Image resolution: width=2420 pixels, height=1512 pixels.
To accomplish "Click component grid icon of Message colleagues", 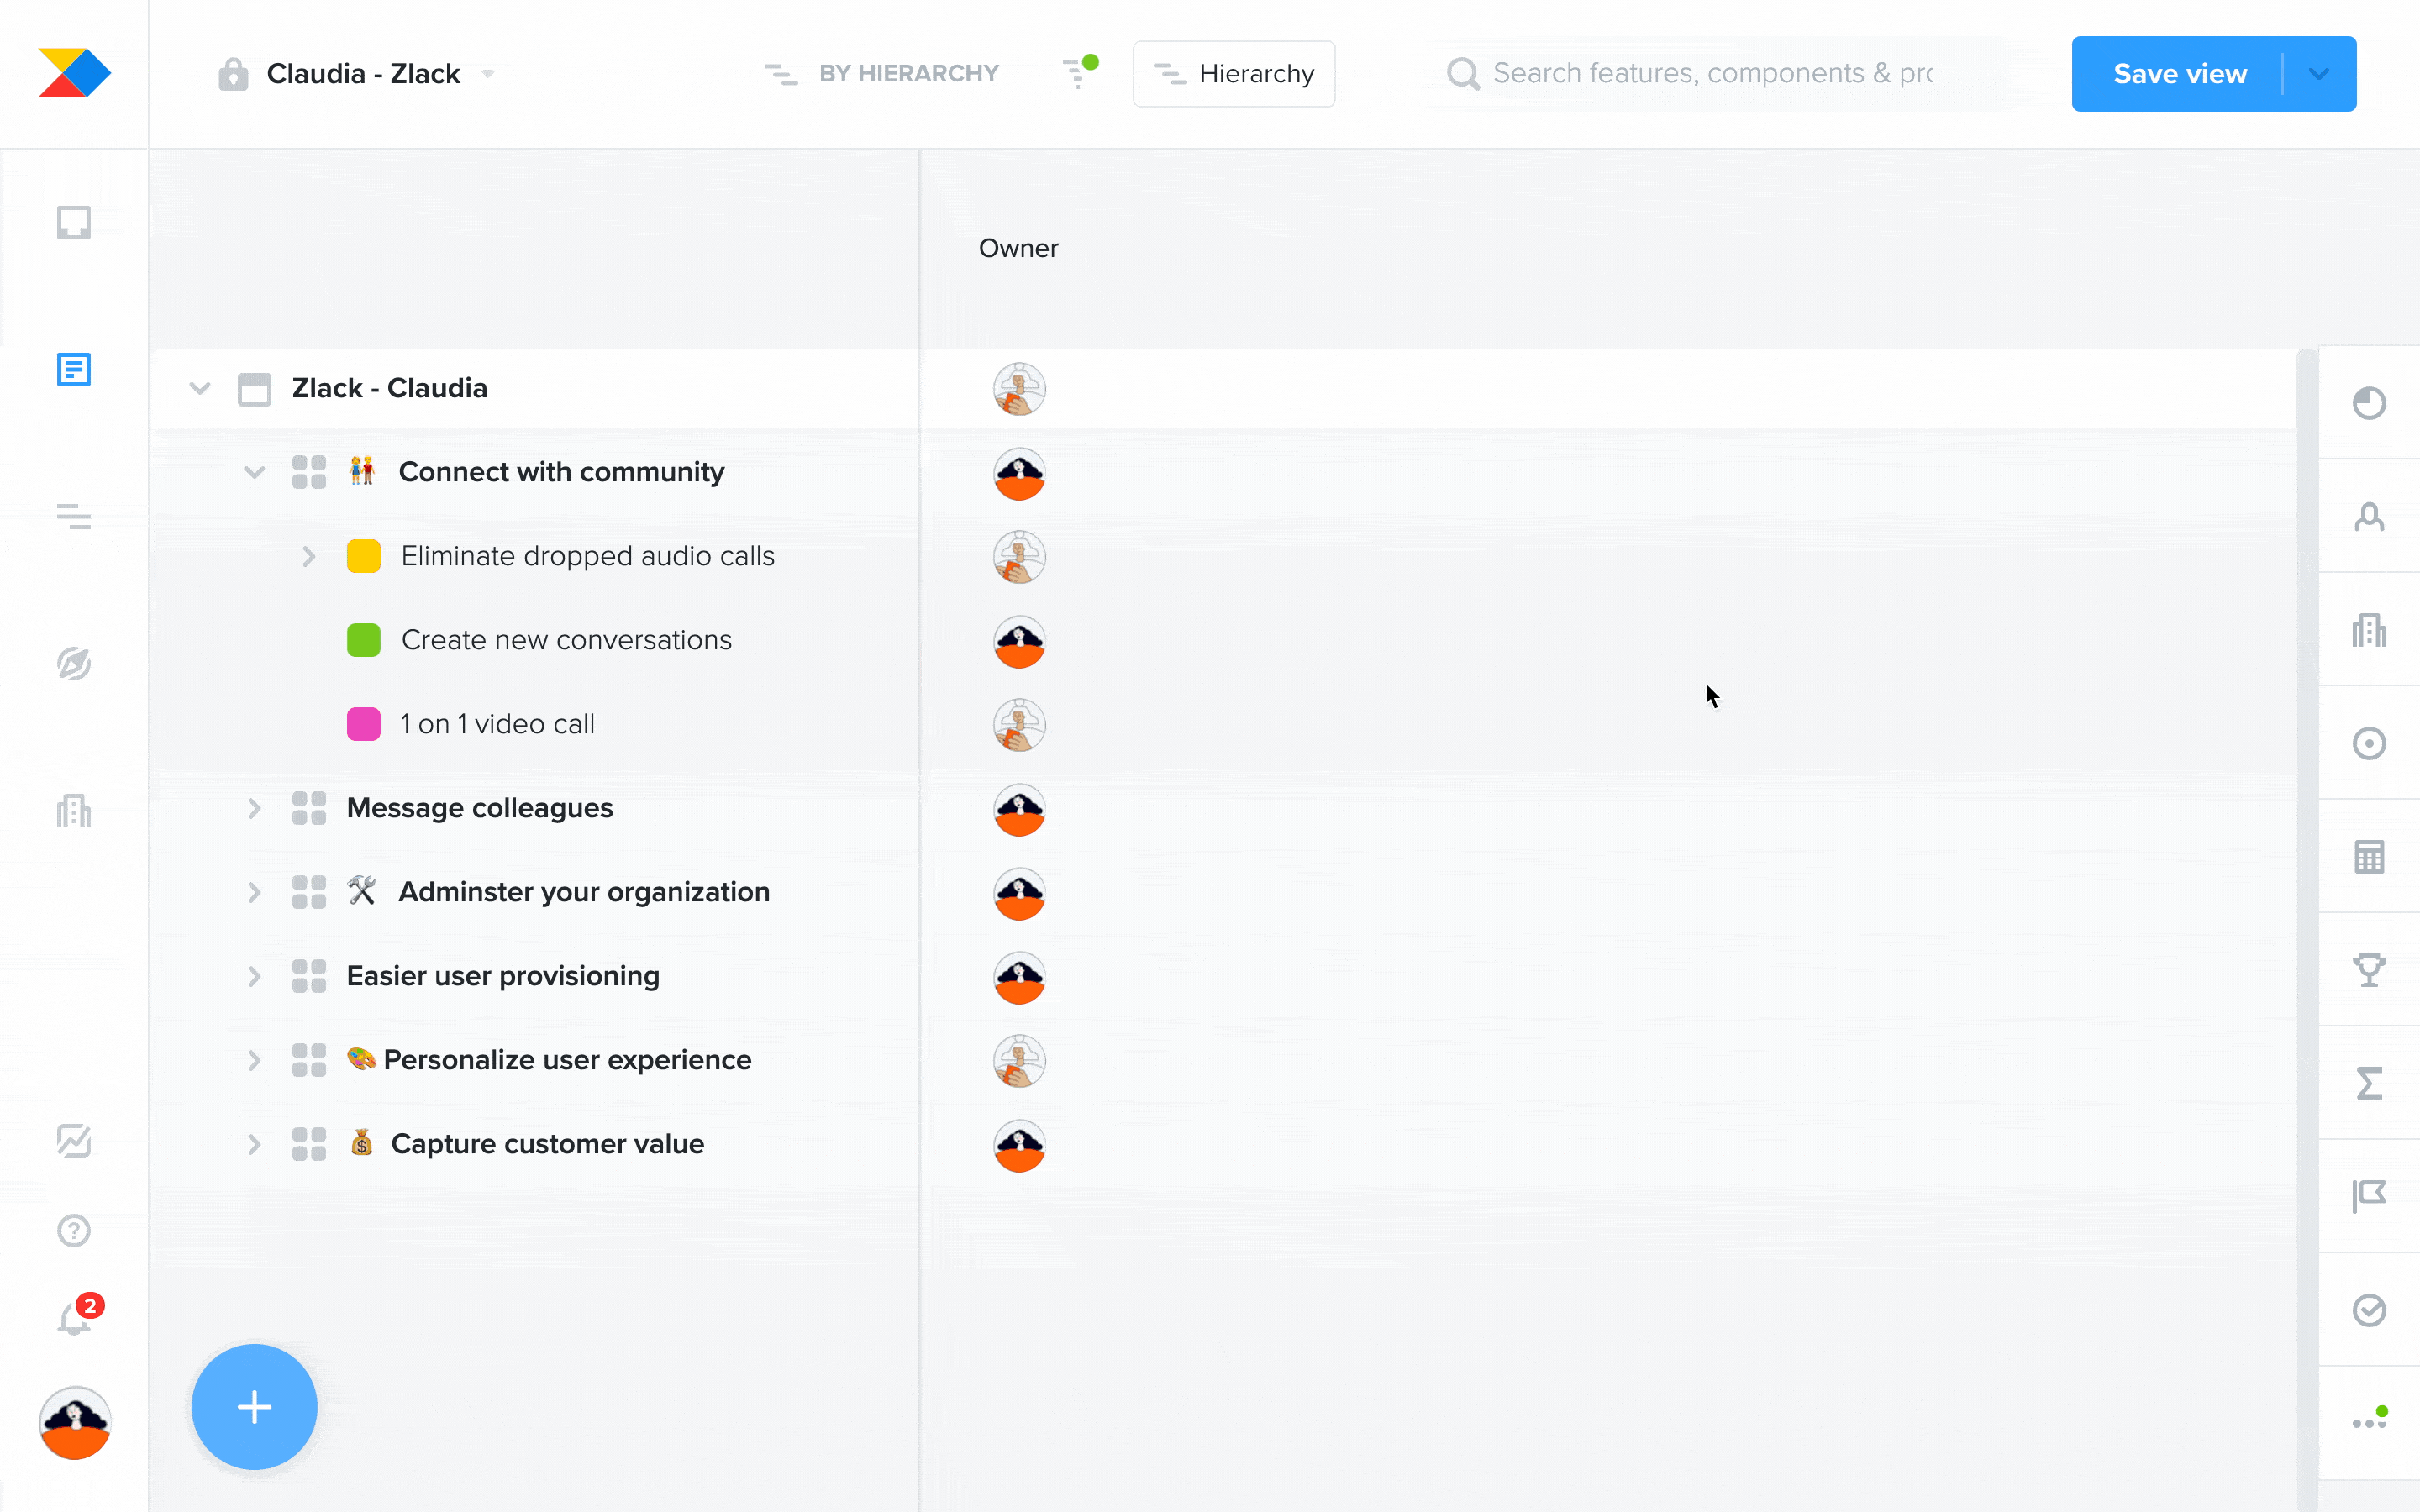I will 309,808.
